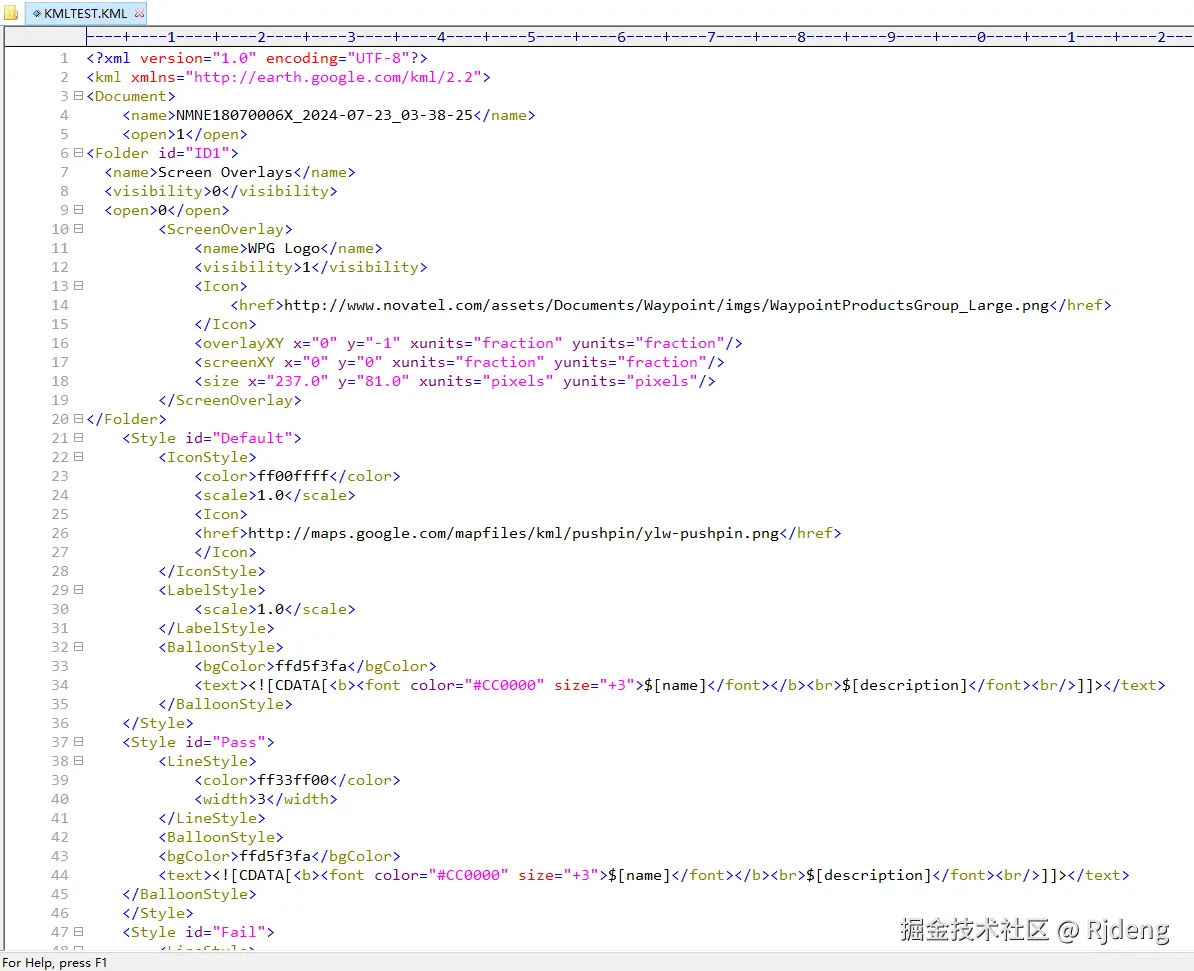This screenshot has height=971, width=1194.
Task: Collapse the Folder ID1 block on line 6
Action: 78,153
